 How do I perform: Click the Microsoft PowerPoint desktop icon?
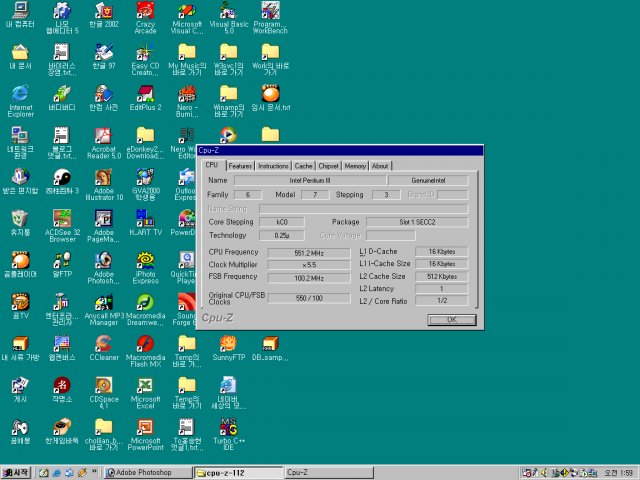point(145,435)
